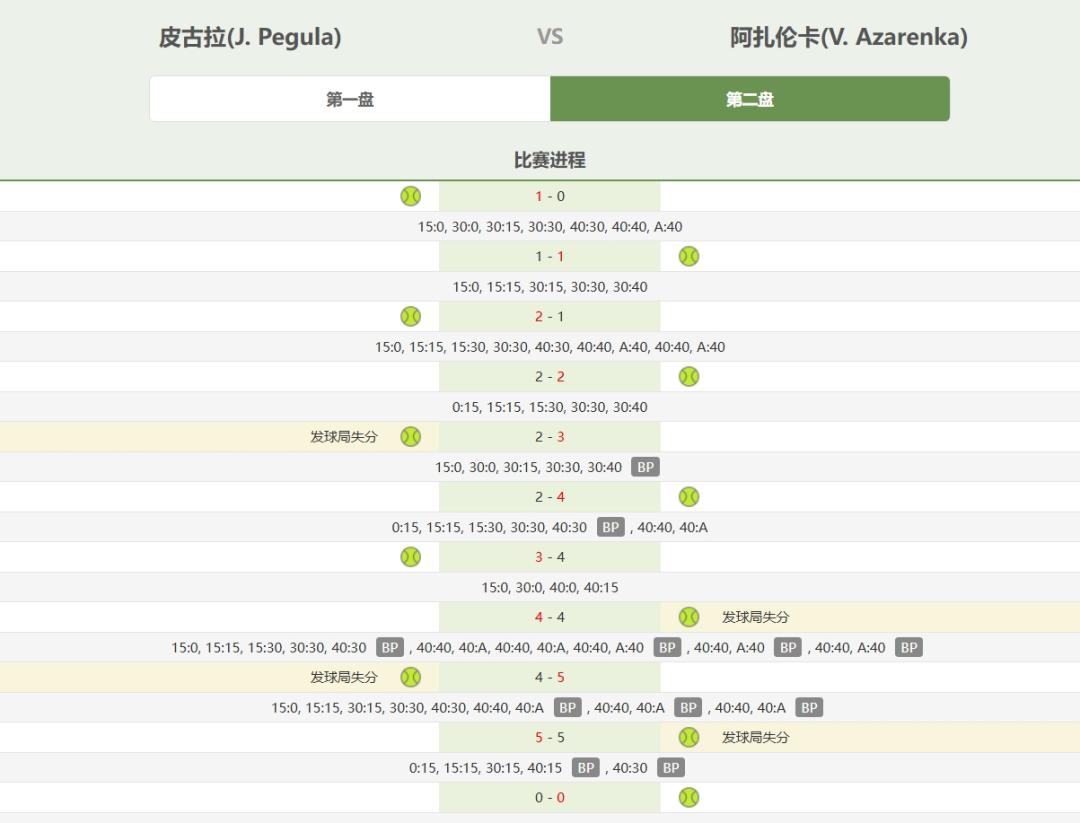
Task: Click the BP badge after 40:15 below 5-5
Action: coord(586,768)
